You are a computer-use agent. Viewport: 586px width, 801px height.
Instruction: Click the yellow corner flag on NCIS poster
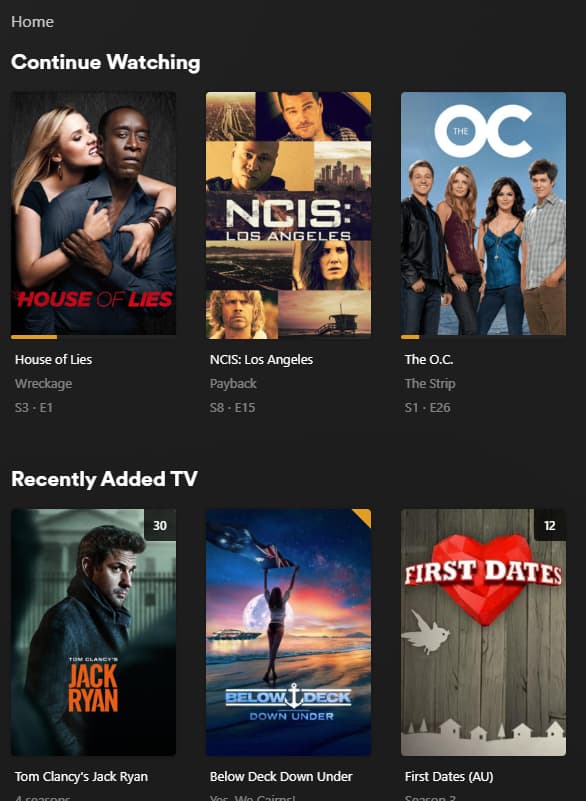click(364, 99)
